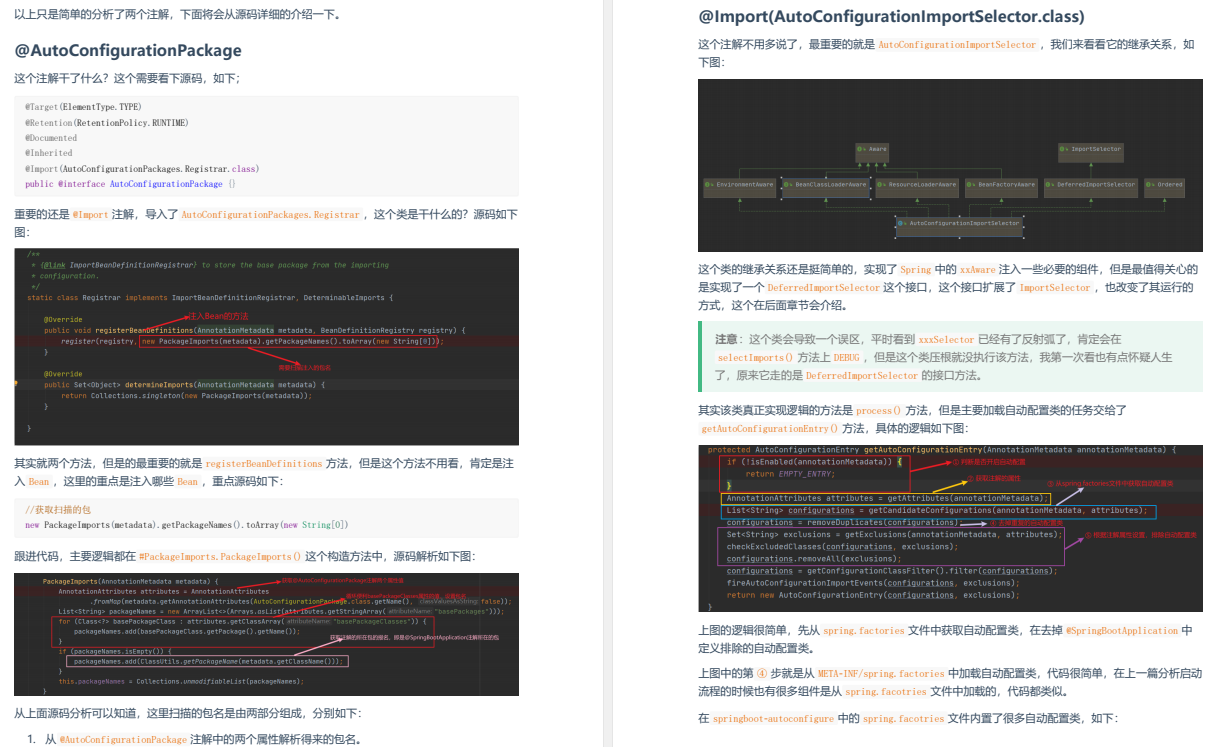Click the @Target(ElementType.TYPE) code line
1212x747 pixels.
[84, 107]
